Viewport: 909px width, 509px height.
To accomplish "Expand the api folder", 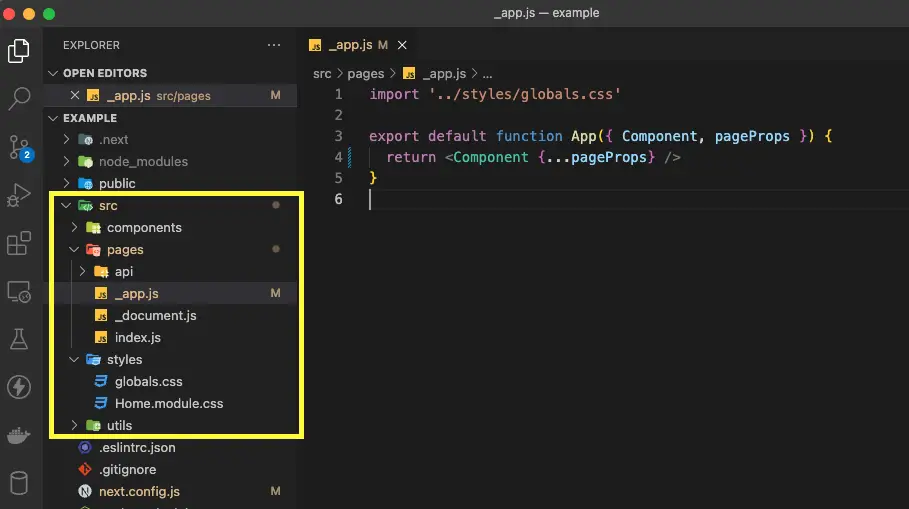I will coord(83,272).
